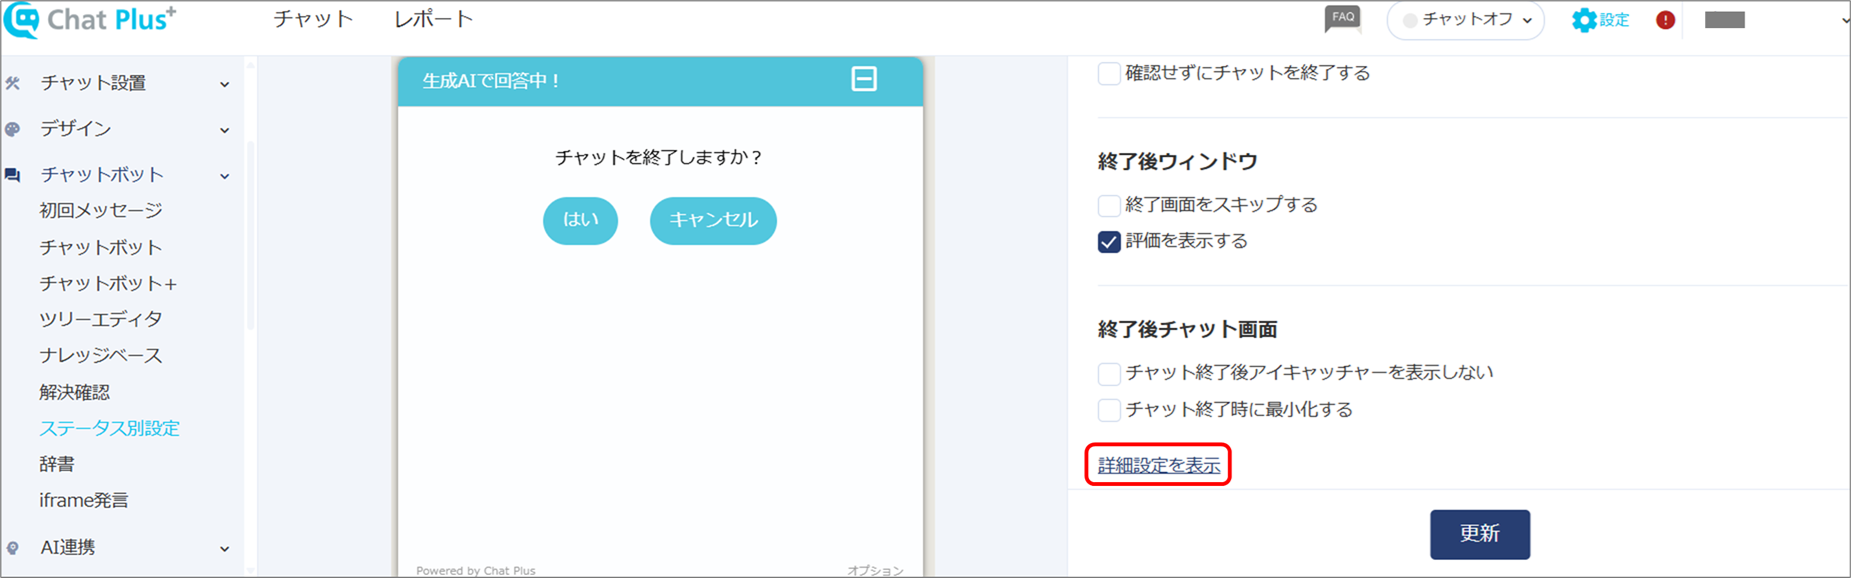Uncheck 評価を表示する checkbox
The width and height of the screenshot is (1851, 578).
(x=1108, y=242)
